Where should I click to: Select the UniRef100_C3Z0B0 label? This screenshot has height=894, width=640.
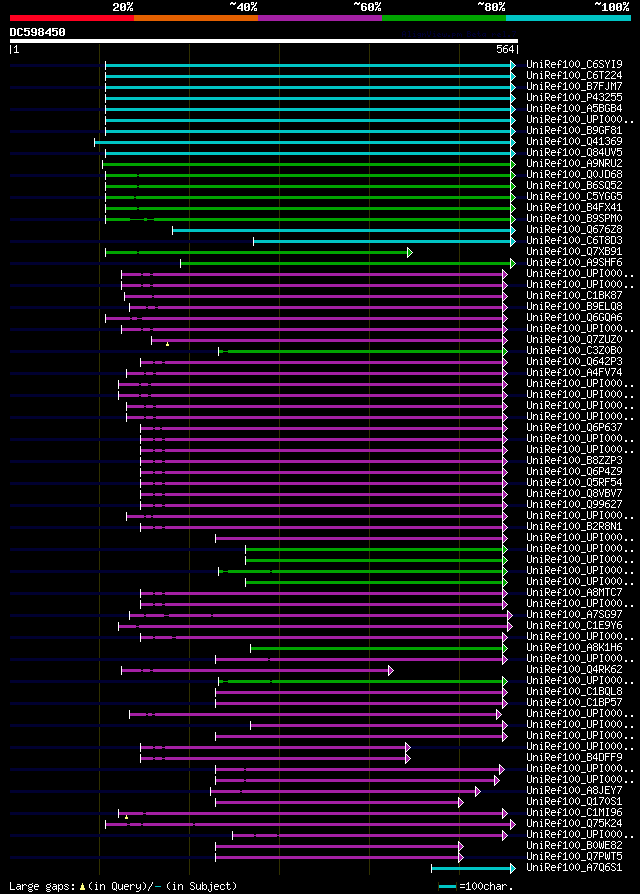[x=574, y=351]
